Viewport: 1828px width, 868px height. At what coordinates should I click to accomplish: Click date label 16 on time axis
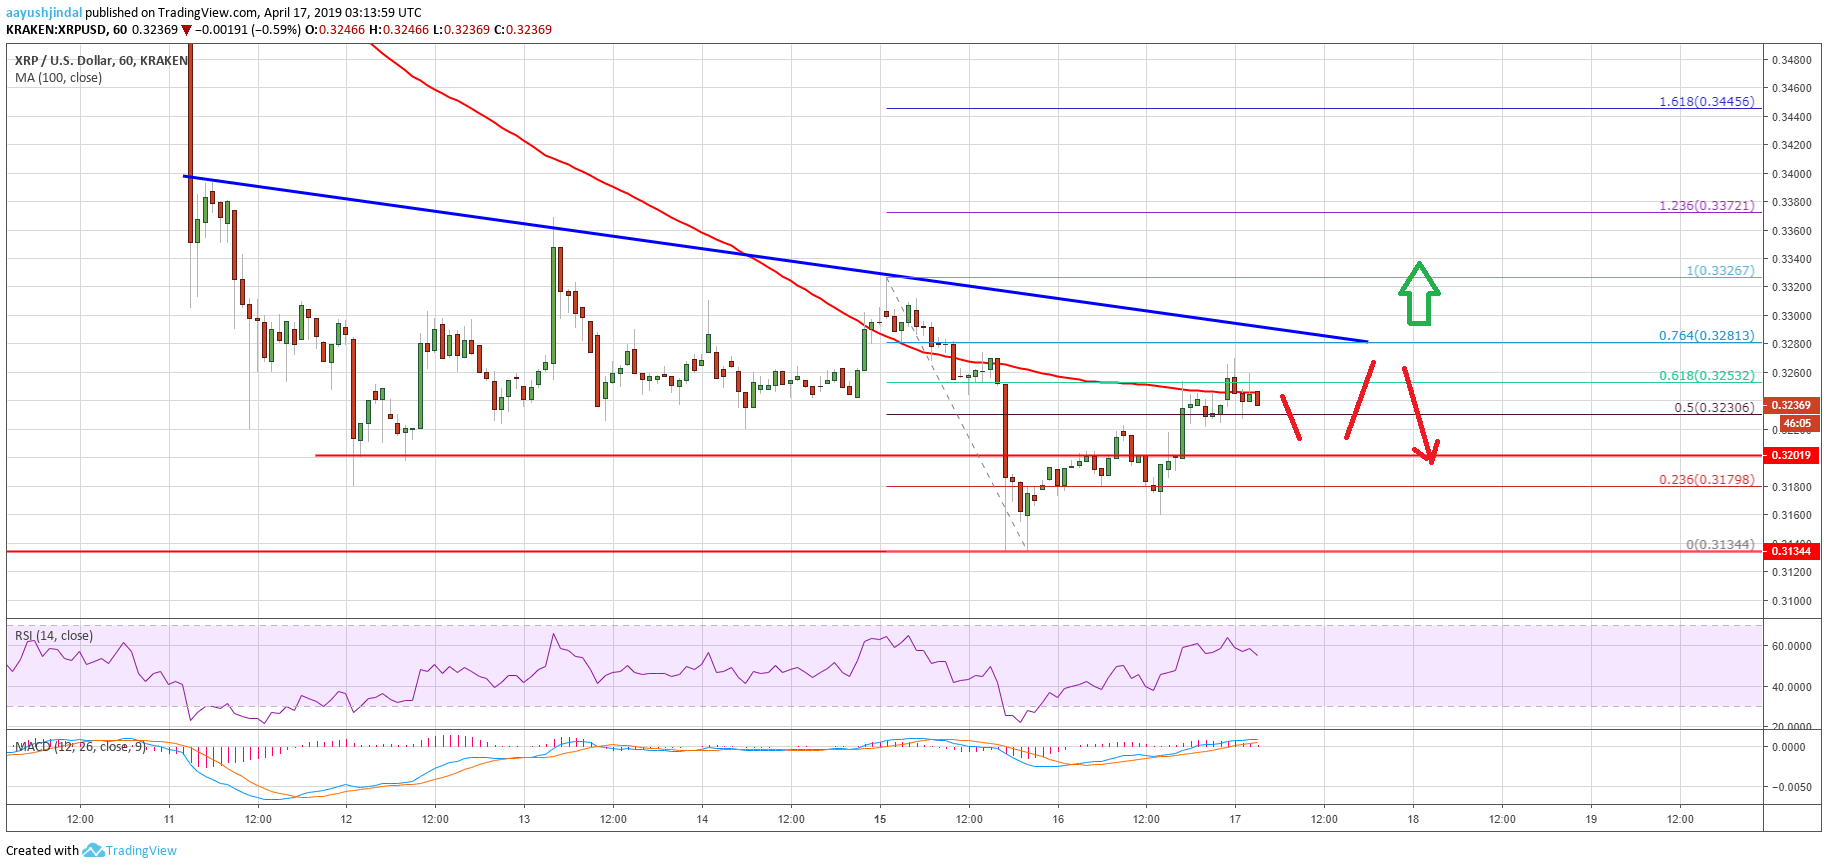coord(1058,819)
